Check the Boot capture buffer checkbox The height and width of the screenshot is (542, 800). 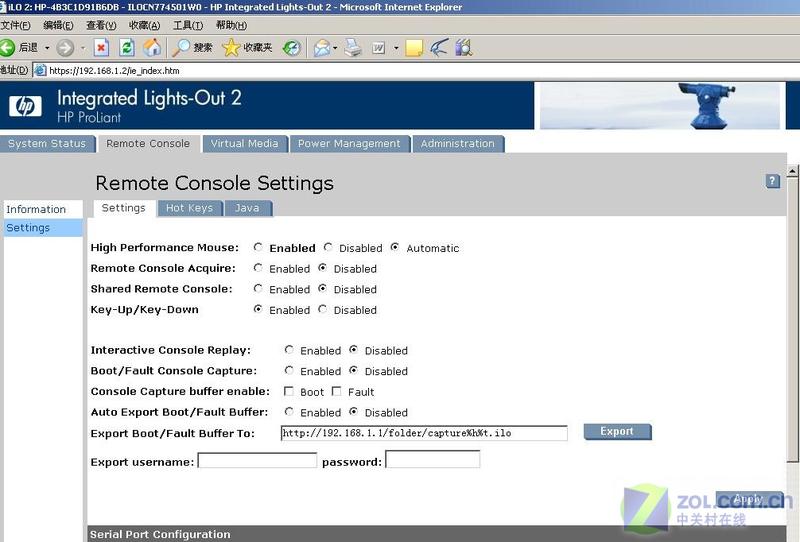(289, 391)
